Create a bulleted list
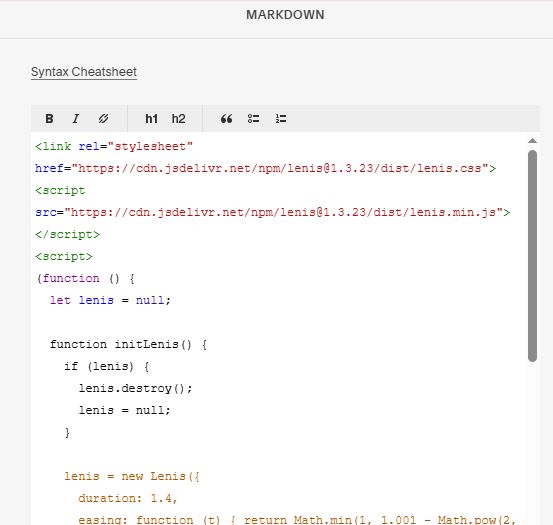Viewport: 553px width, 525px height. (x=254, y=118)
